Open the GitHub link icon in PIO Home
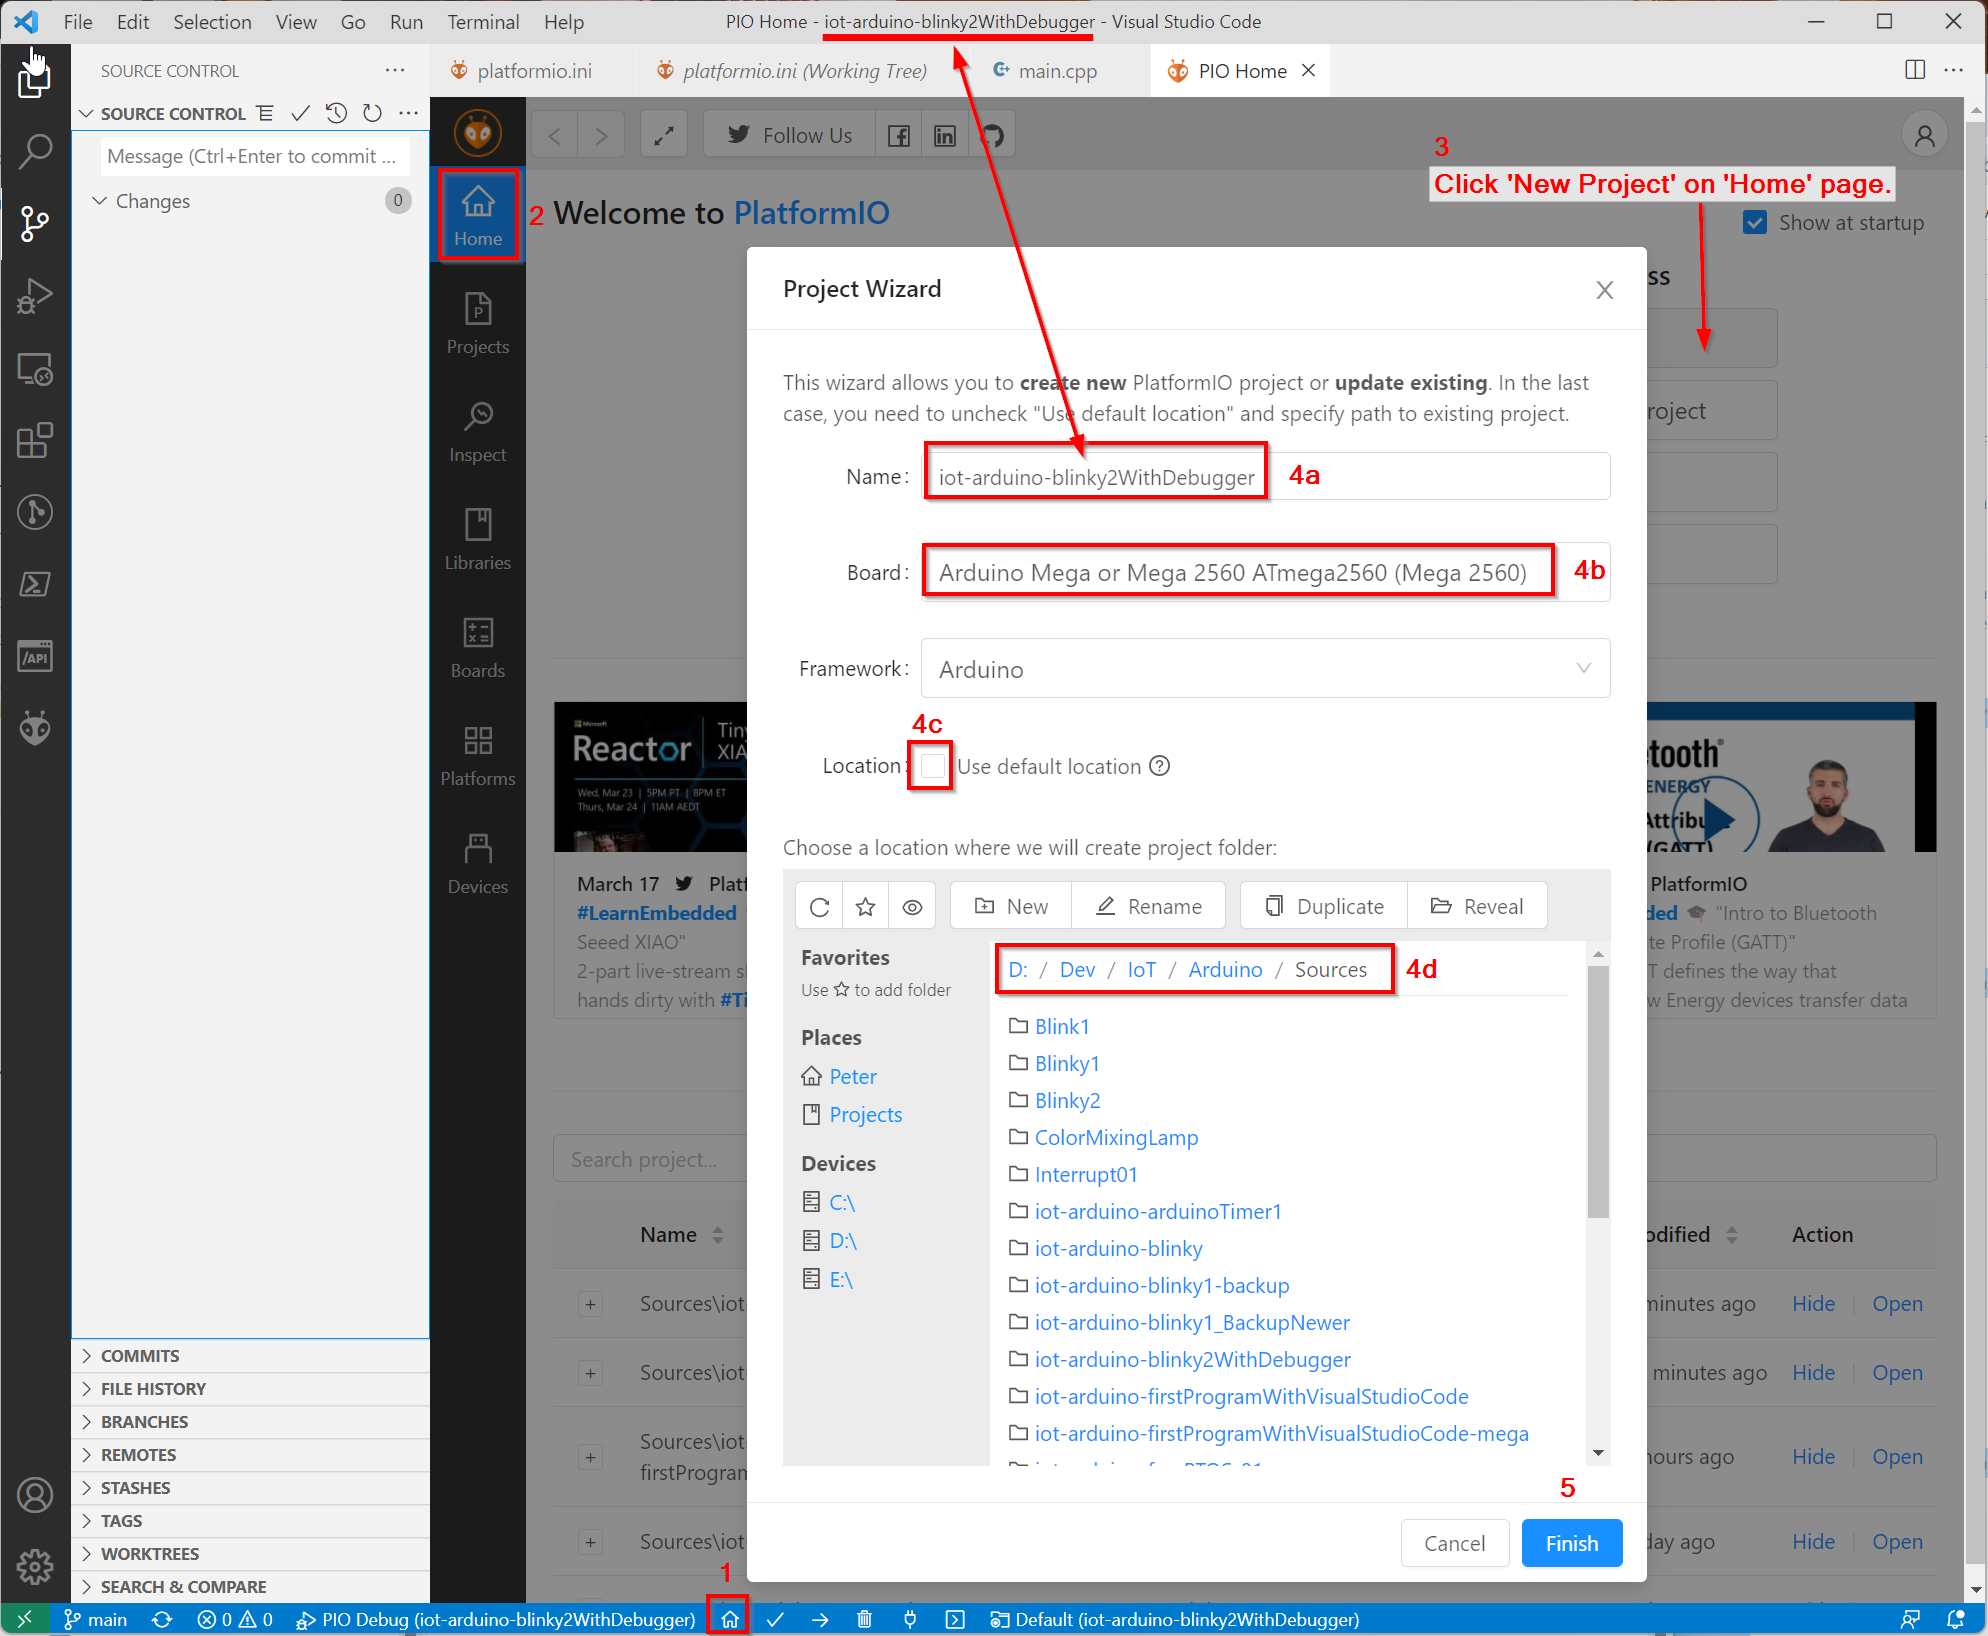Screen dimensions: 1988x1636 (x=992, y=135)
